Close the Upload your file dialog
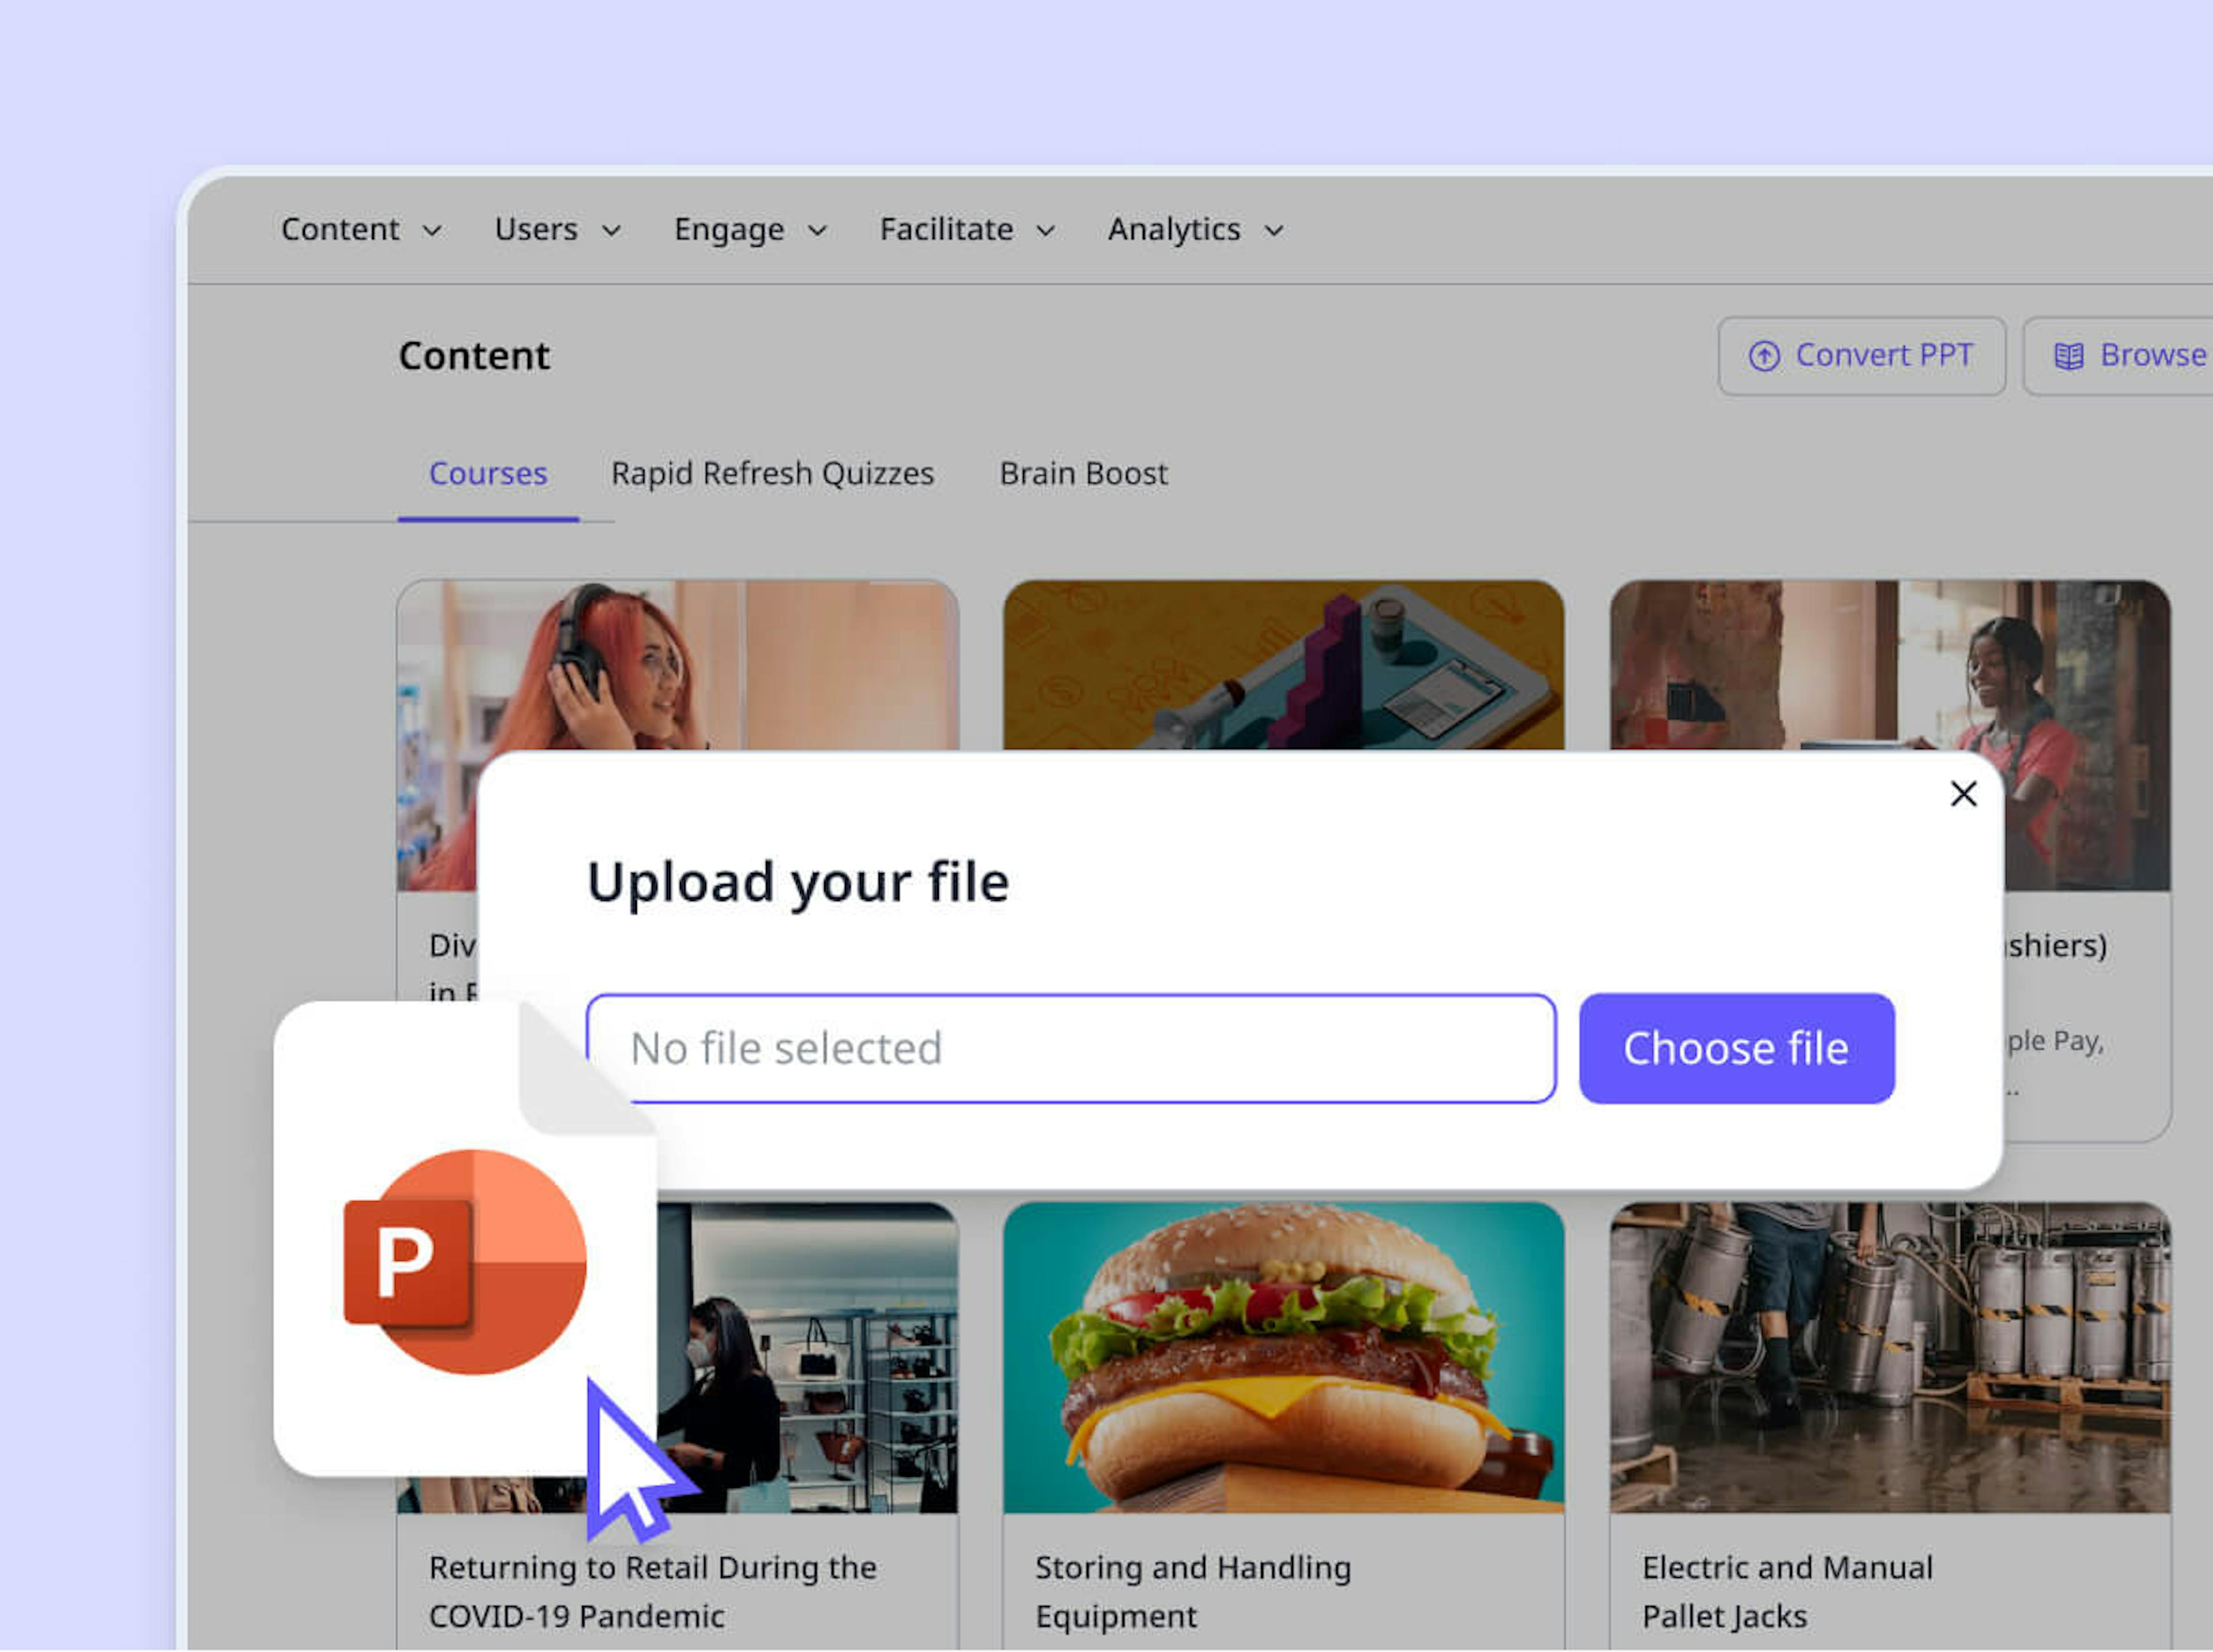Viewport: 2213px width, 1652px height. pos(1963,794)
